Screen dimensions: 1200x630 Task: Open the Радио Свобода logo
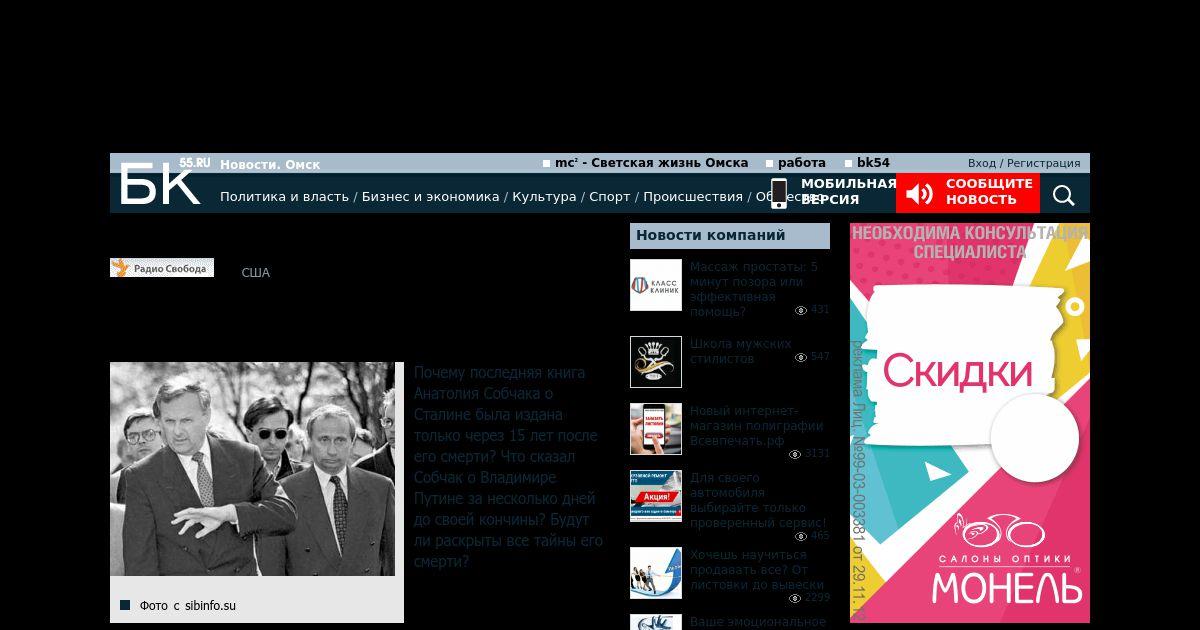coord(162,268)
